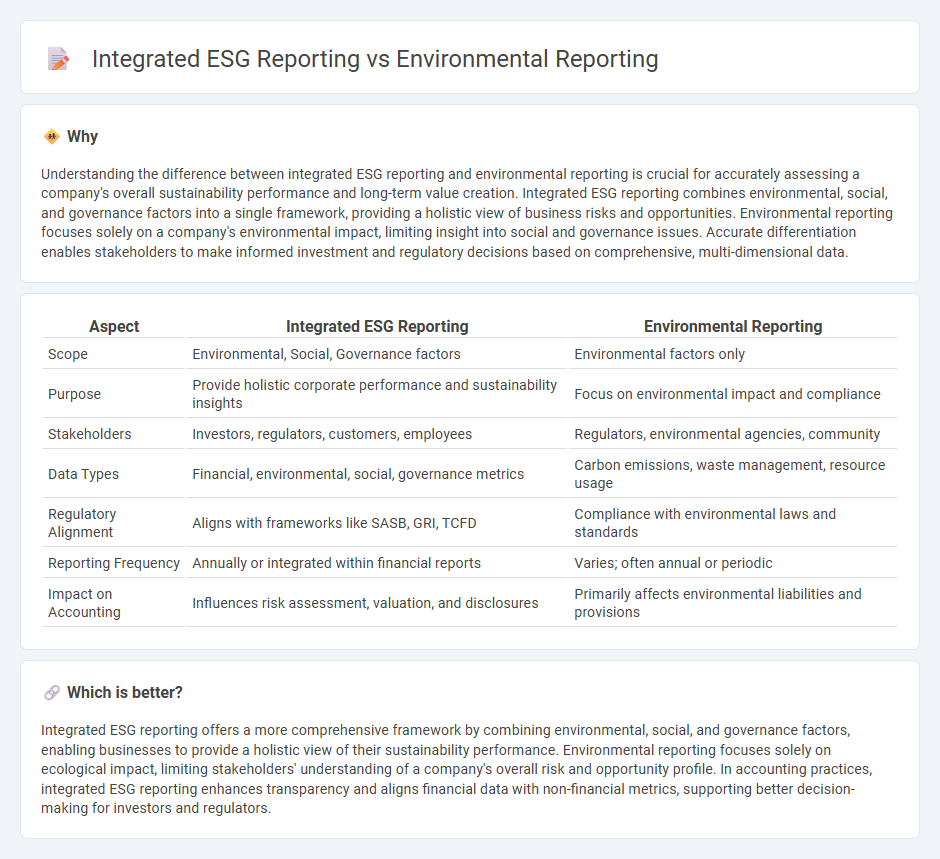
Task: Click the Why section heading
Action: click(x=83, y=137)
